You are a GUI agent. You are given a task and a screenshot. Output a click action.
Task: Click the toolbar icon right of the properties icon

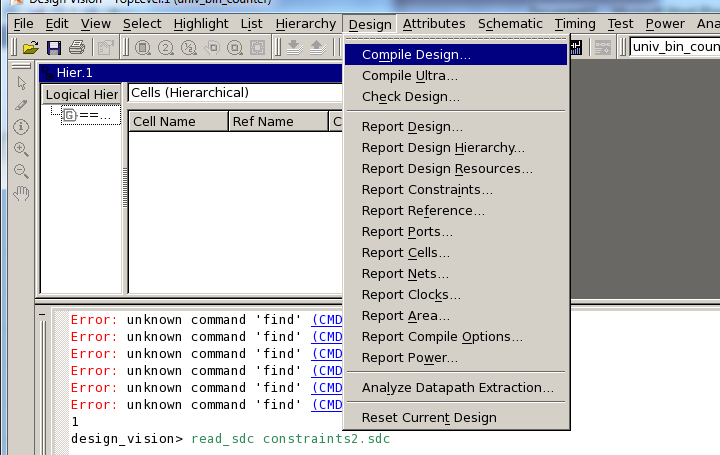(x=143, y=47)
